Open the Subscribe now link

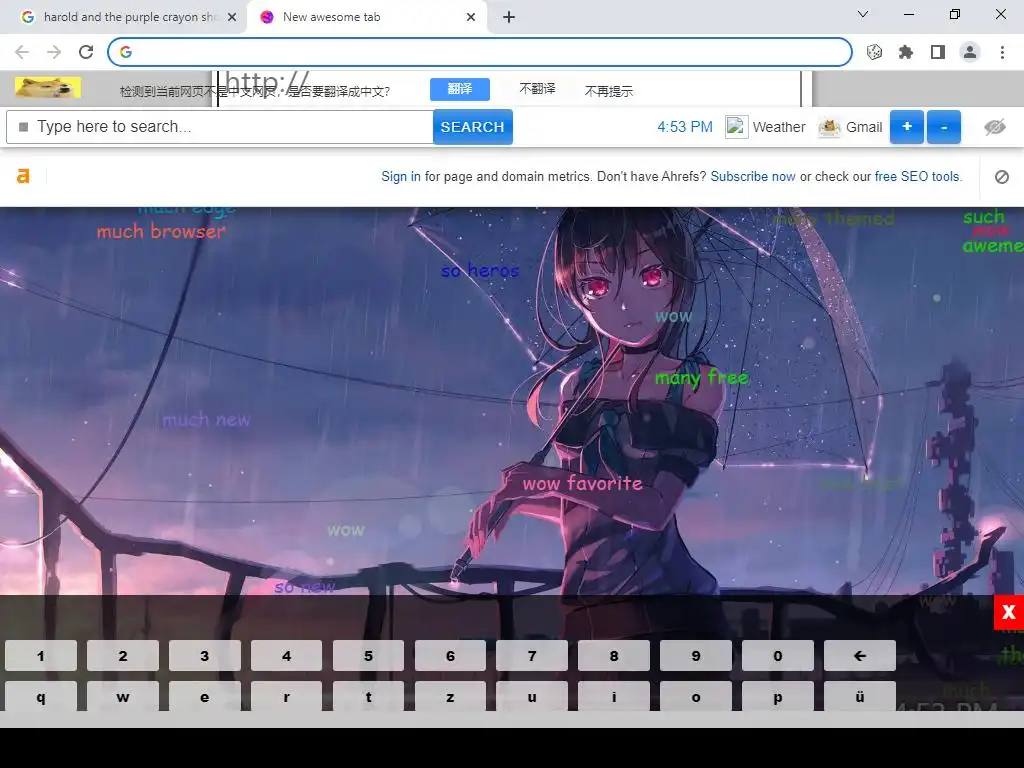[753, 176]
